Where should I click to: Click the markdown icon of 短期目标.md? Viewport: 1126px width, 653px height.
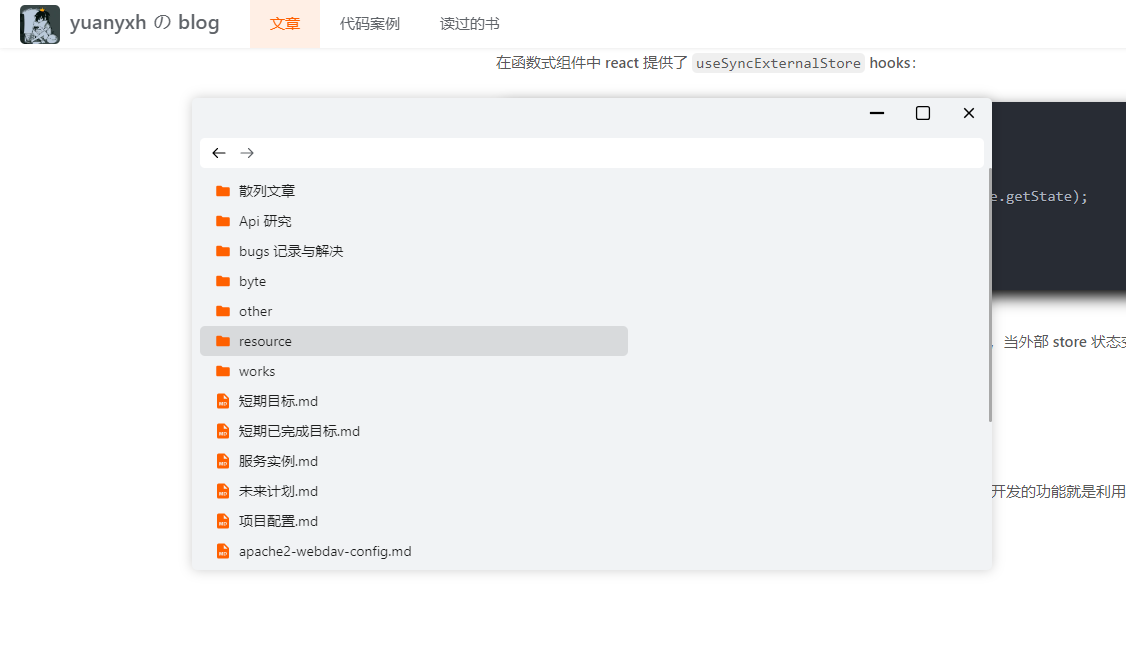(223, 402)
